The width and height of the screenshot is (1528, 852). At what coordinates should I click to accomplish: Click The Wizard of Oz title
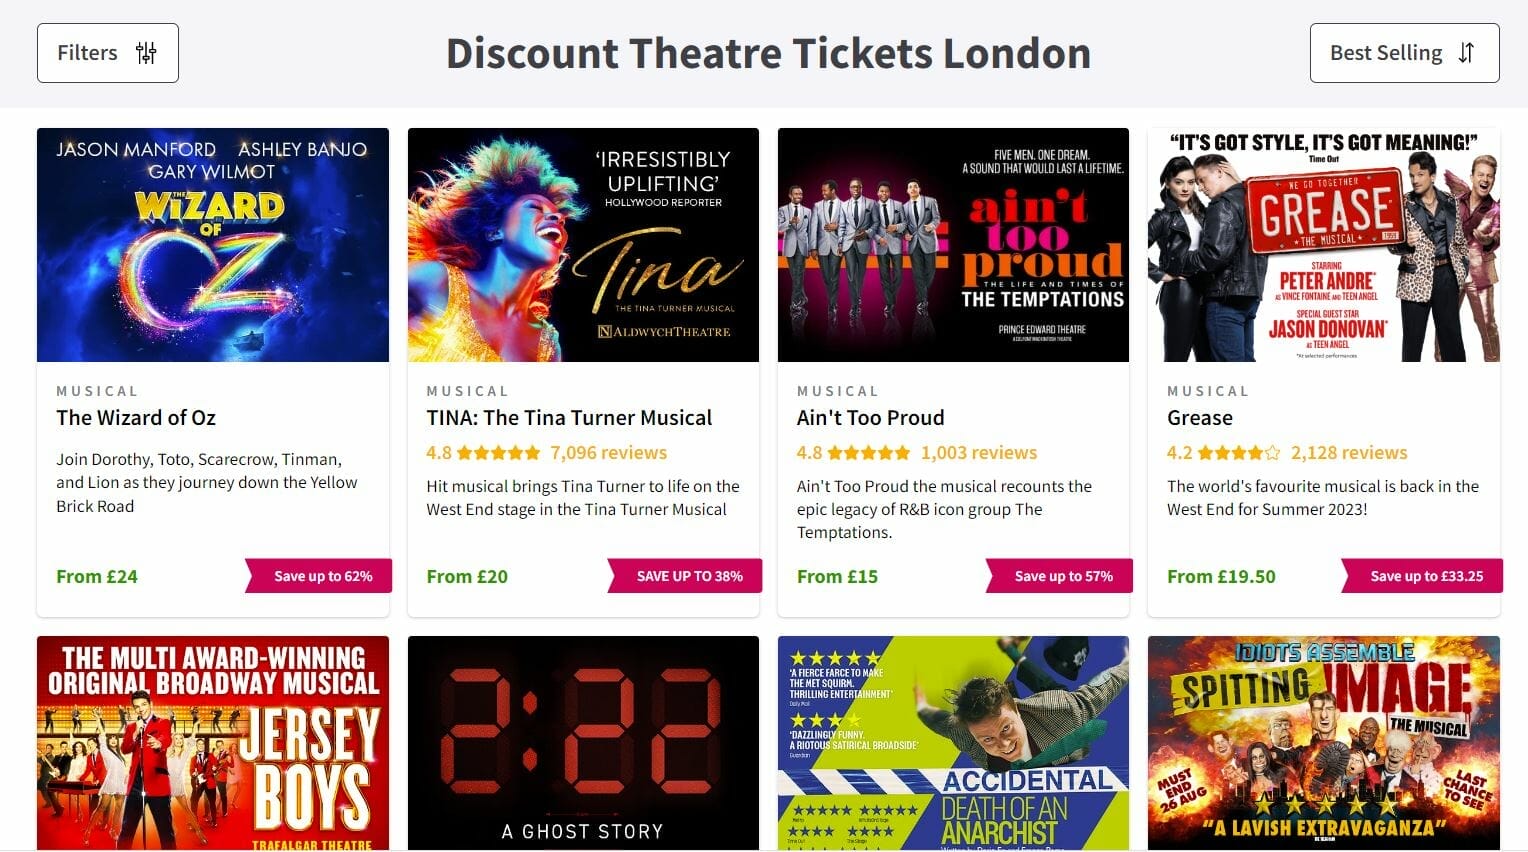pyautogui.click(x=136, y=418)
